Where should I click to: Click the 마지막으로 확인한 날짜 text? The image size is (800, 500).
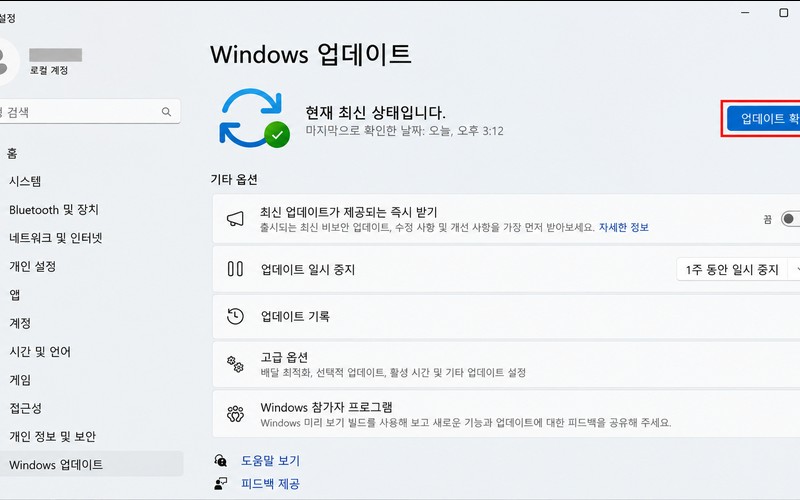coord(404,131)
